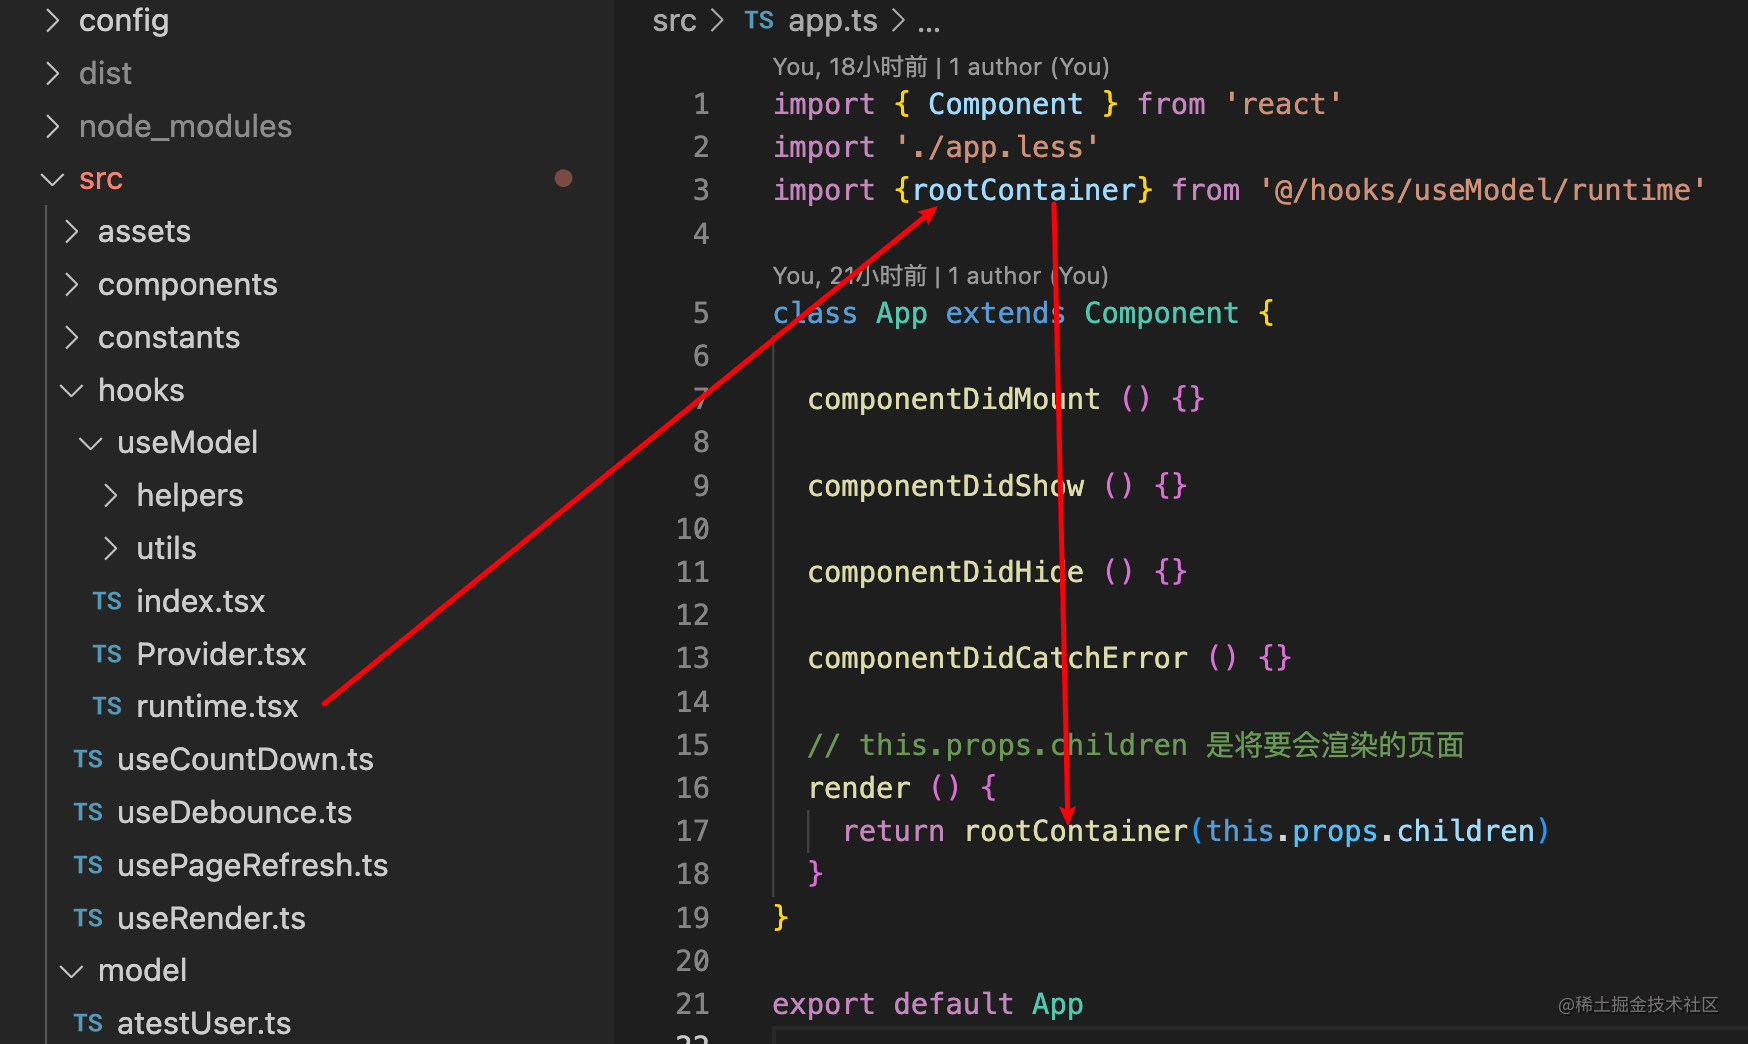
Task: Click line number 3 in the gutter
Action: (x=701, y=190)
